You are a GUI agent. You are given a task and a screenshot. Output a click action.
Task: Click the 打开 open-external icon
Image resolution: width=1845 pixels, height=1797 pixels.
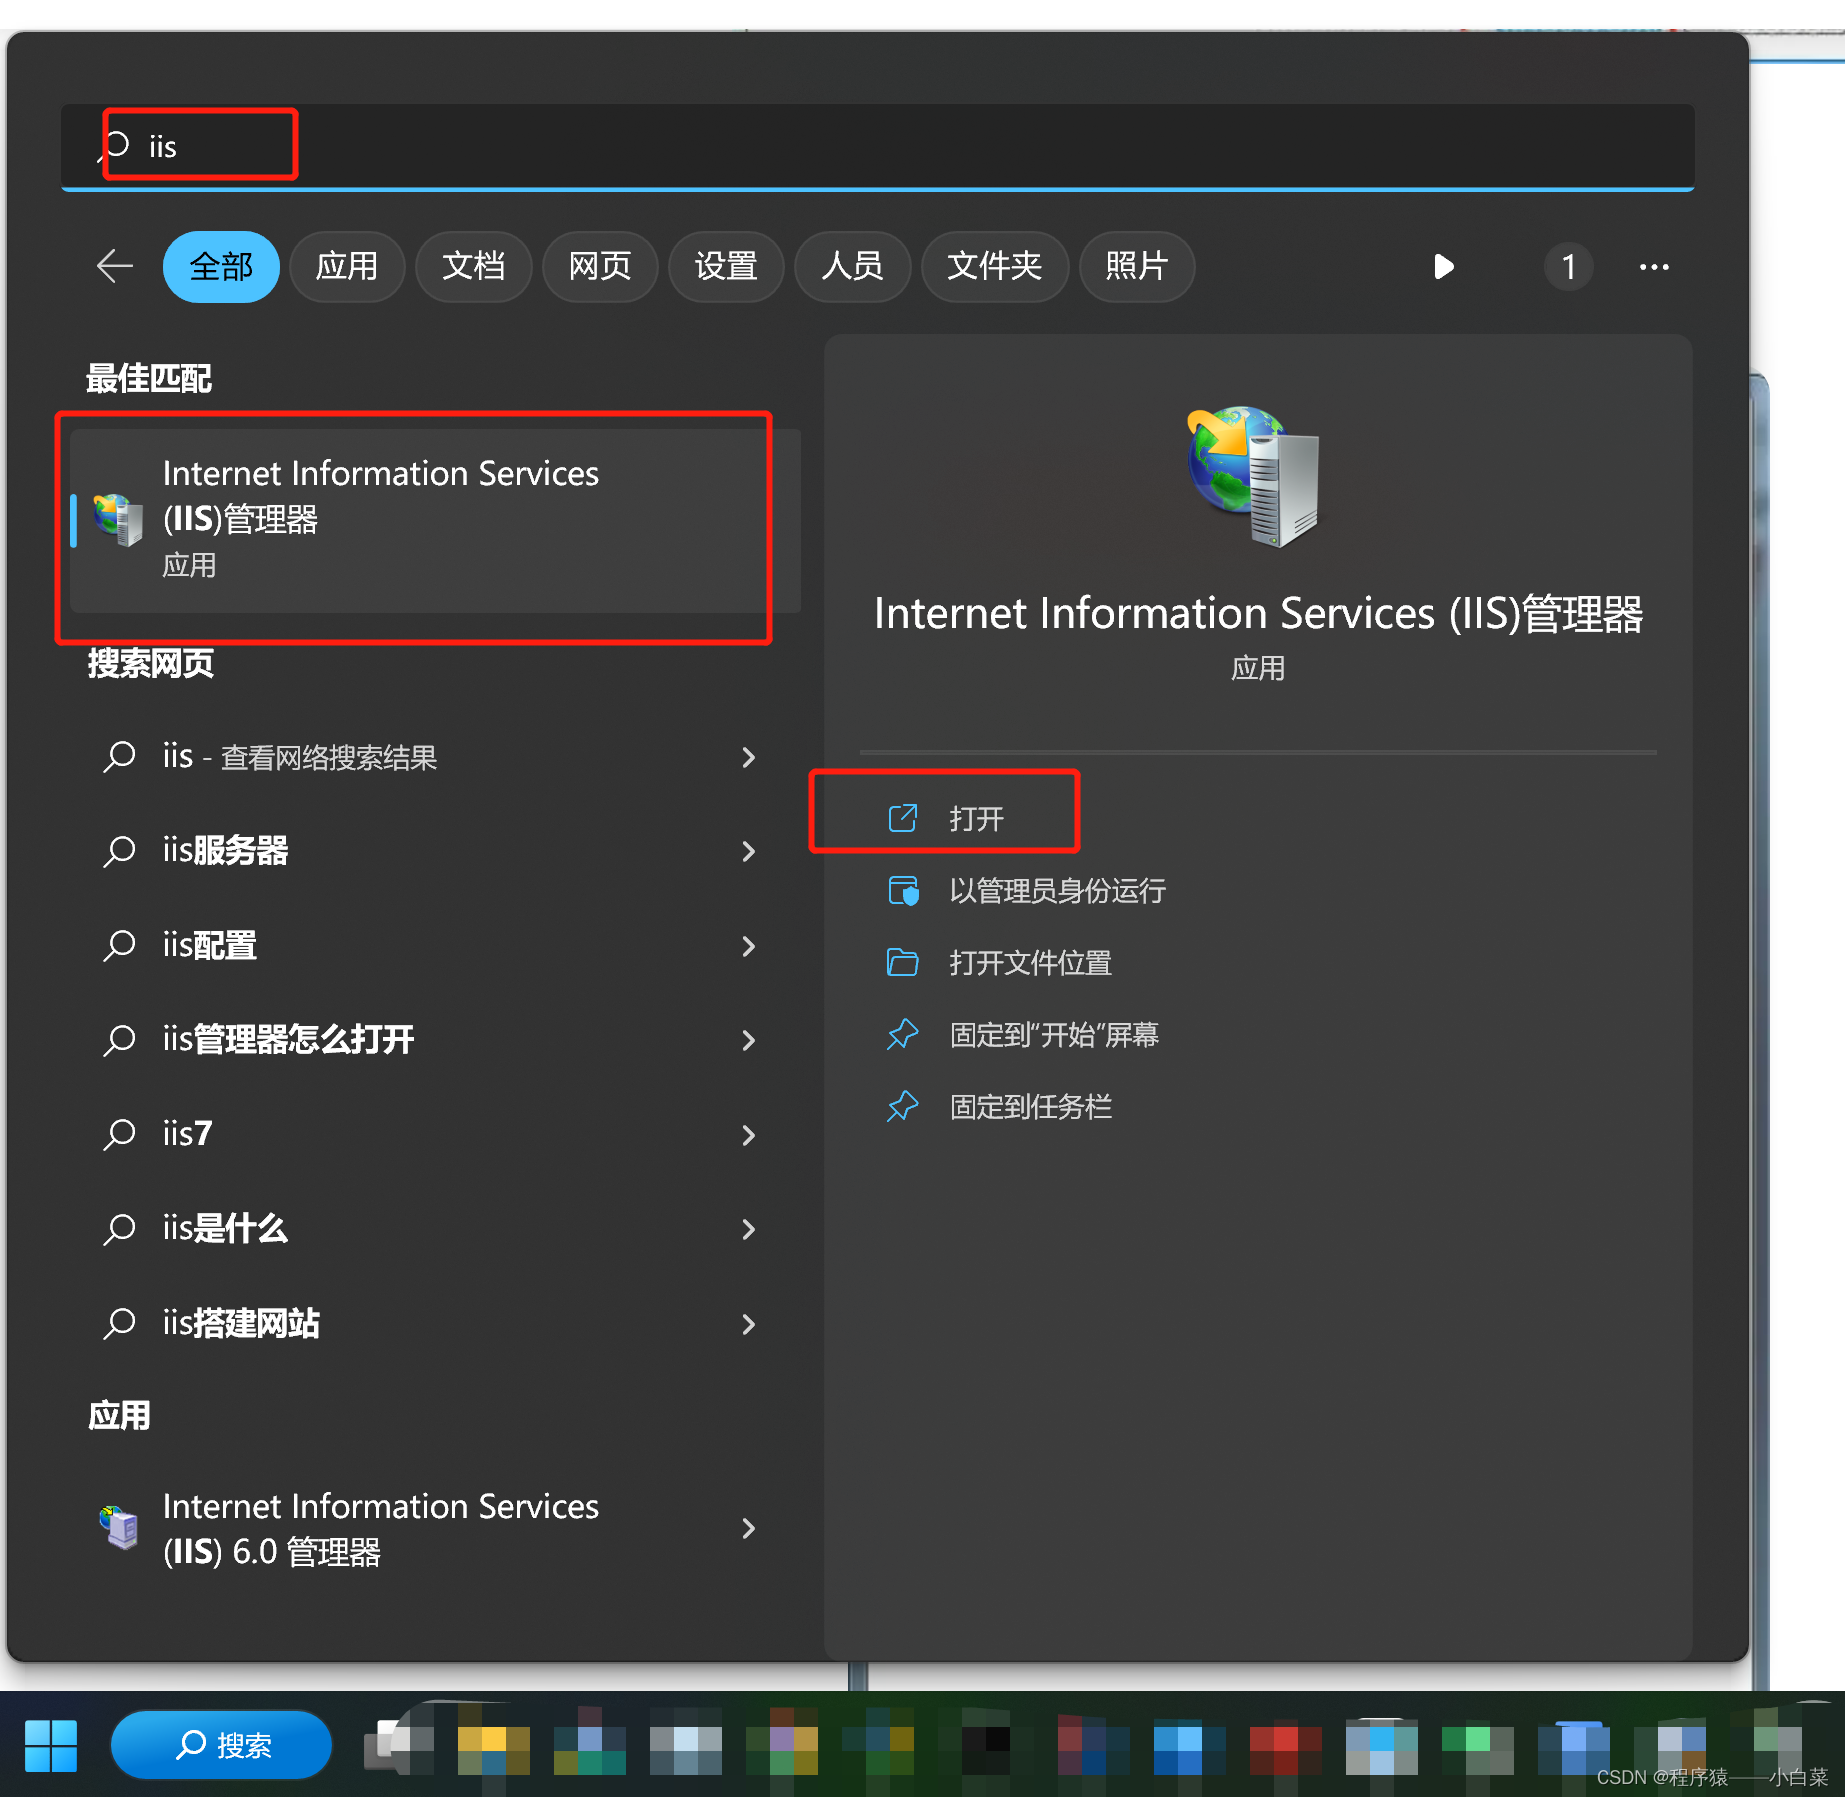point(902,818)
